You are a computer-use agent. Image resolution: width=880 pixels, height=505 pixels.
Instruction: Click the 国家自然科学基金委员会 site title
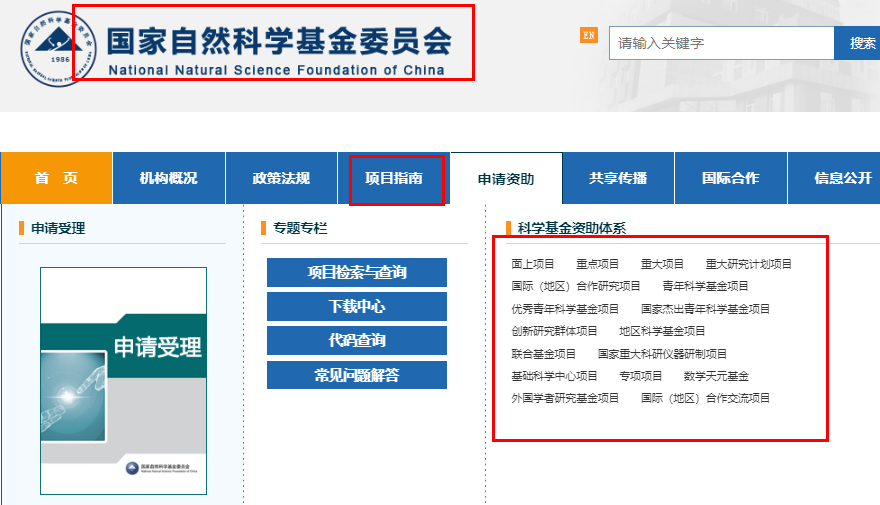click(279, 42)
